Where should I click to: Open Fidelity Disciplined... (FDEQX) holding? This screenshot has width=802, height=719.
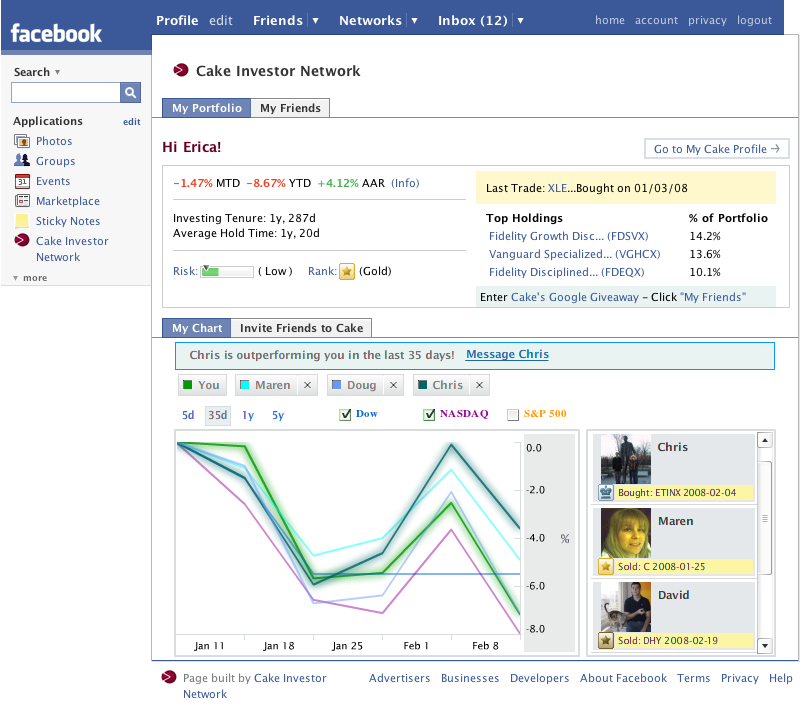coord(566,272)
